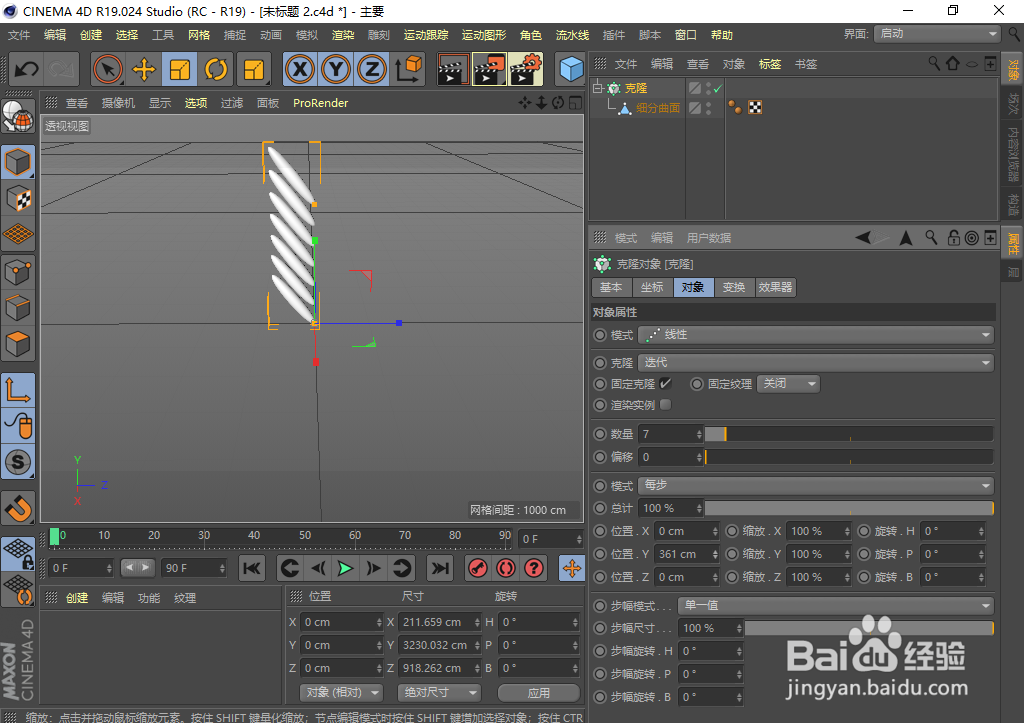Viewport: 1024px width, 723px height.
Task: Open 对象 (相对) coordinate dropdown
Action: tap(342, 692)
